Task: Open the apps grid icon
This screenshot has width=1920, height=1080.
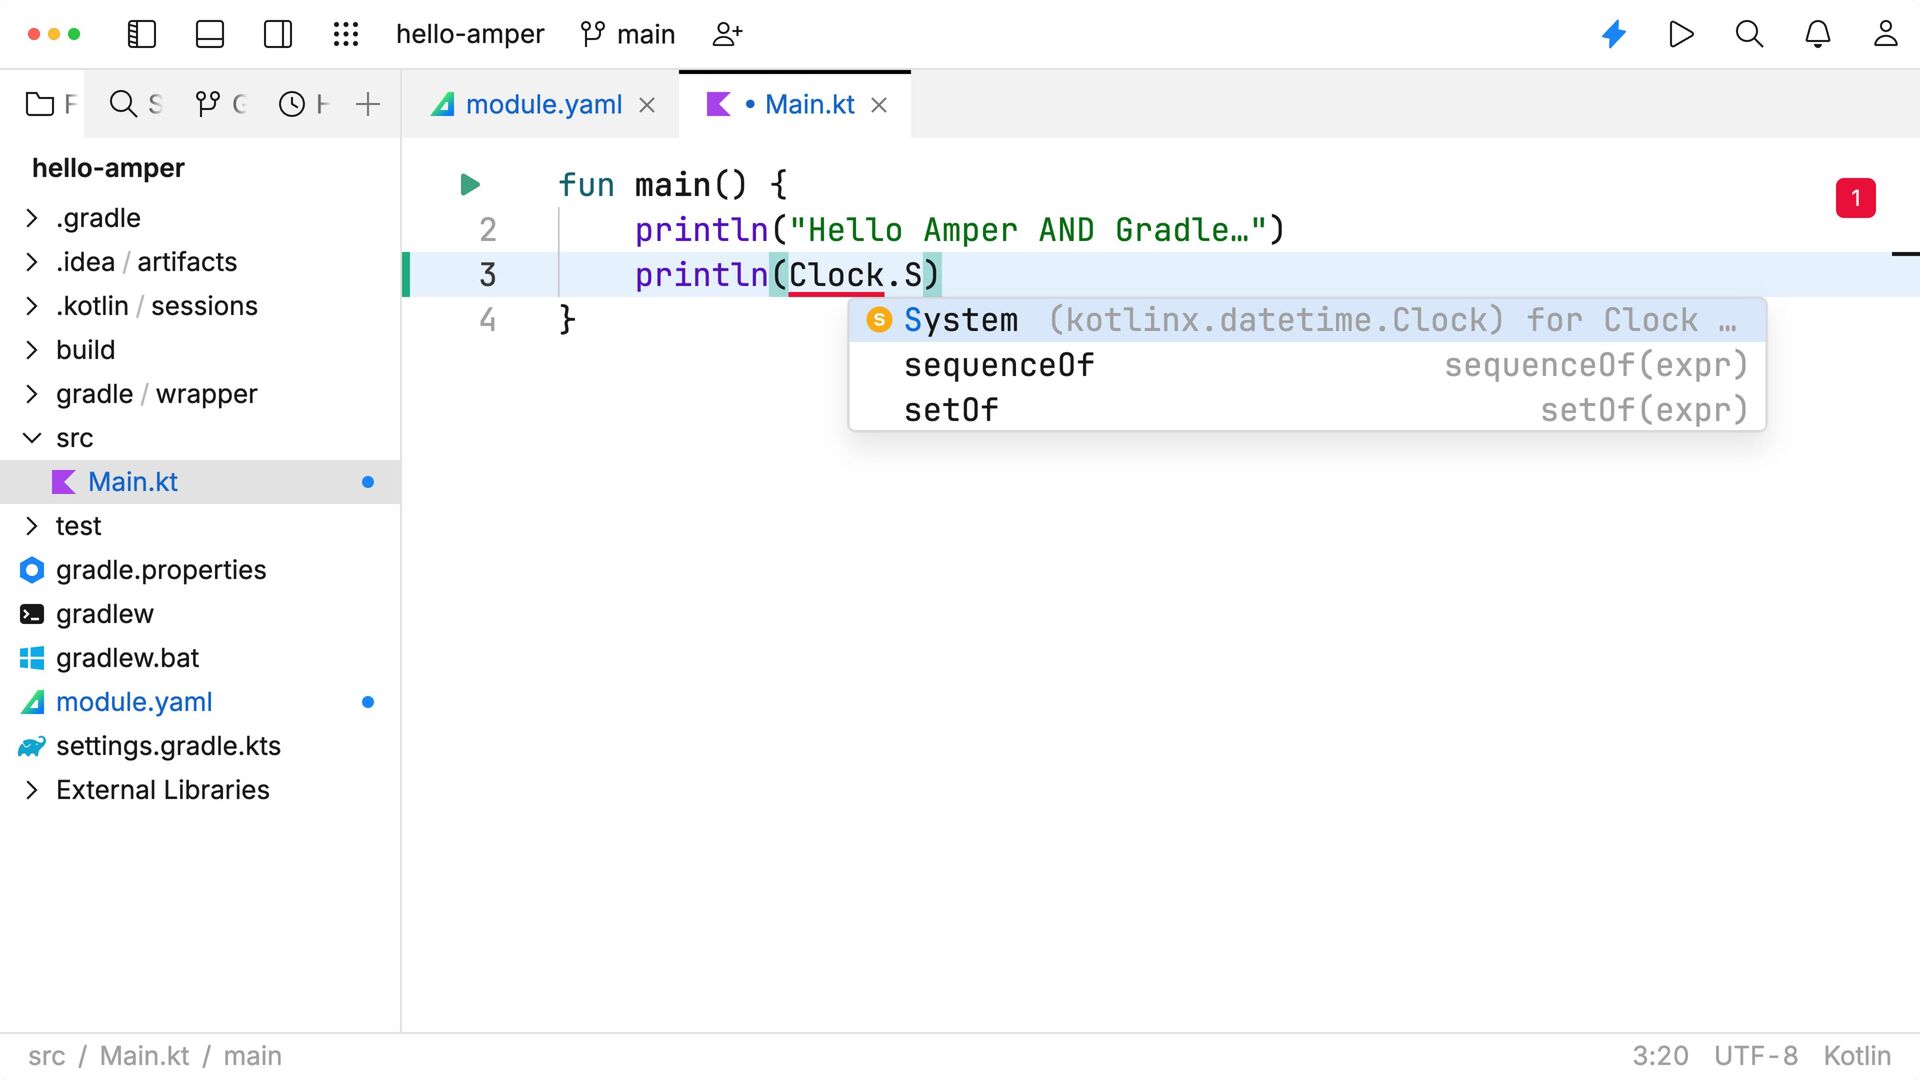Action: point(346,34)
